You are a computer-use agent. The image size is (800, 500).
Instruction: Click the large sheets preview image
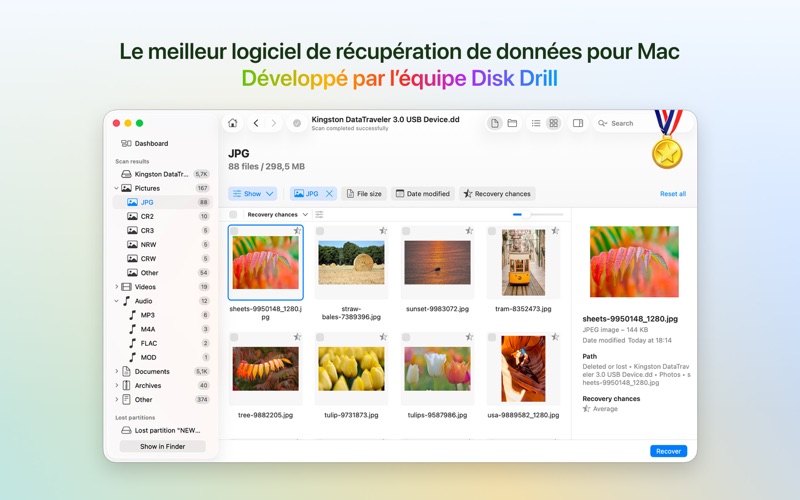pos(634,262)
